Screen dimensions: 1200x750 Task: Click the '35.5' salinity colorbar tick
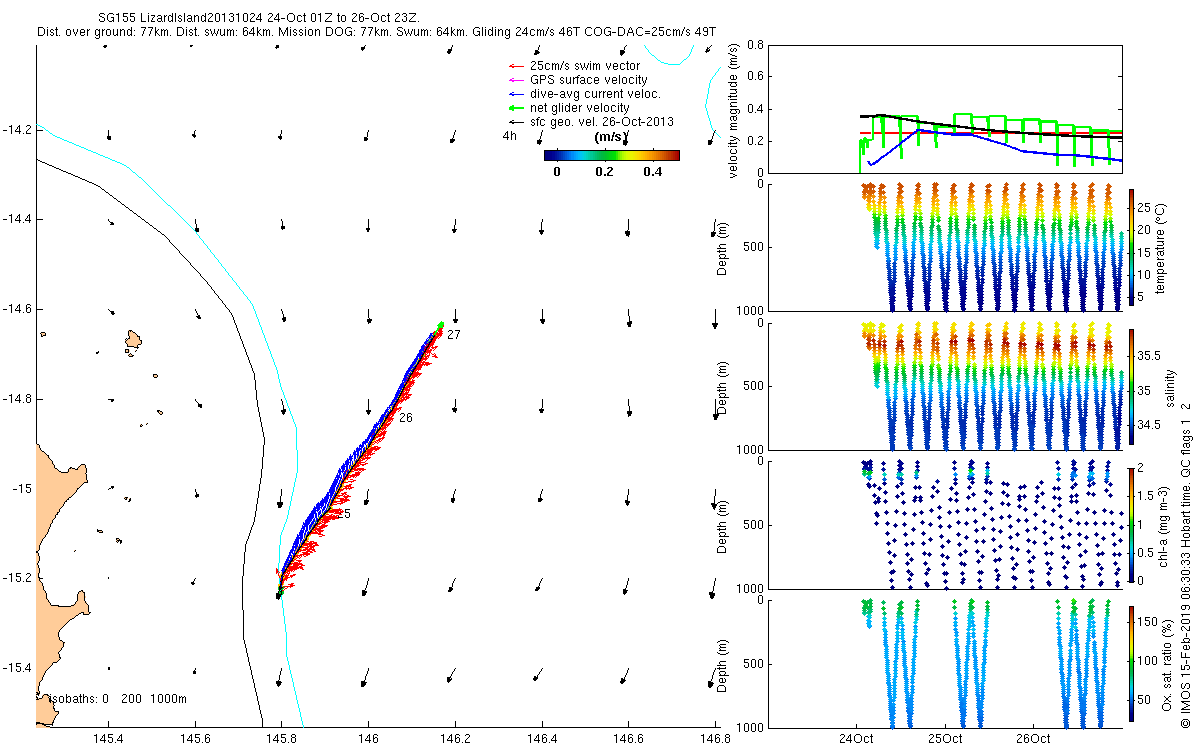coord(1150,355)
